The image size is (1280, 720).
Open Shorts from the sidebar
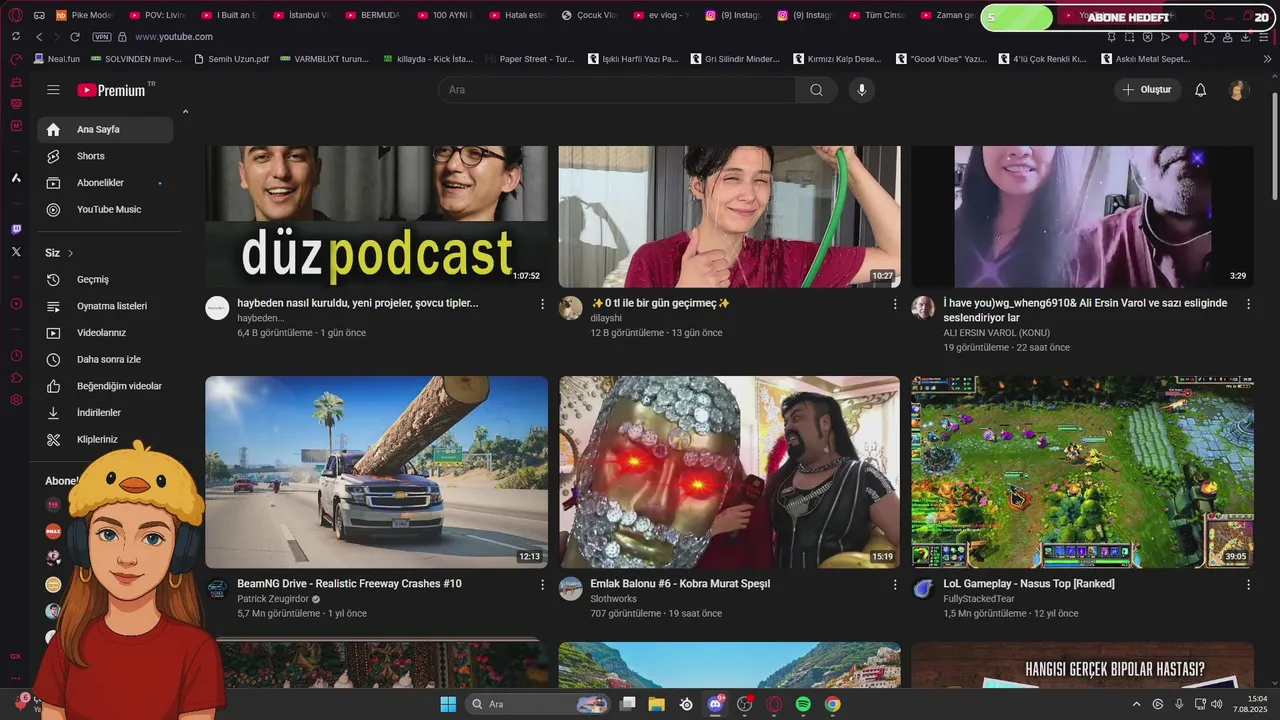(105, 156)
